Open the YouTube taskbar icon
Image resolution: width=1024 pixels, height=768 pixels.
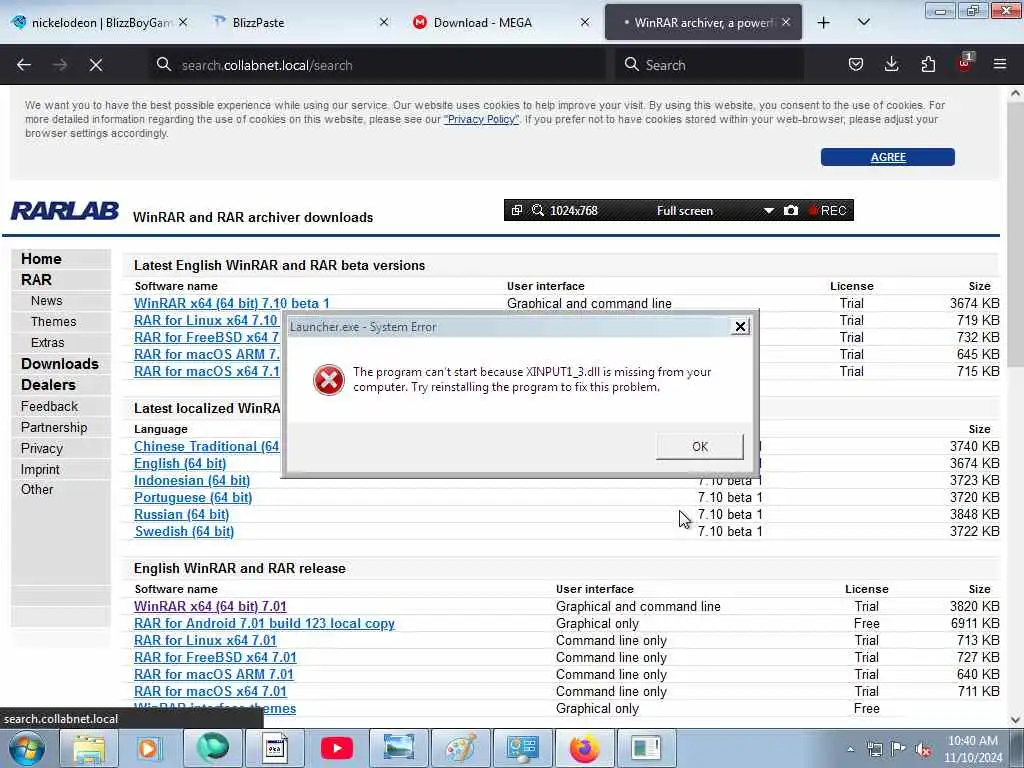point(337,748)
